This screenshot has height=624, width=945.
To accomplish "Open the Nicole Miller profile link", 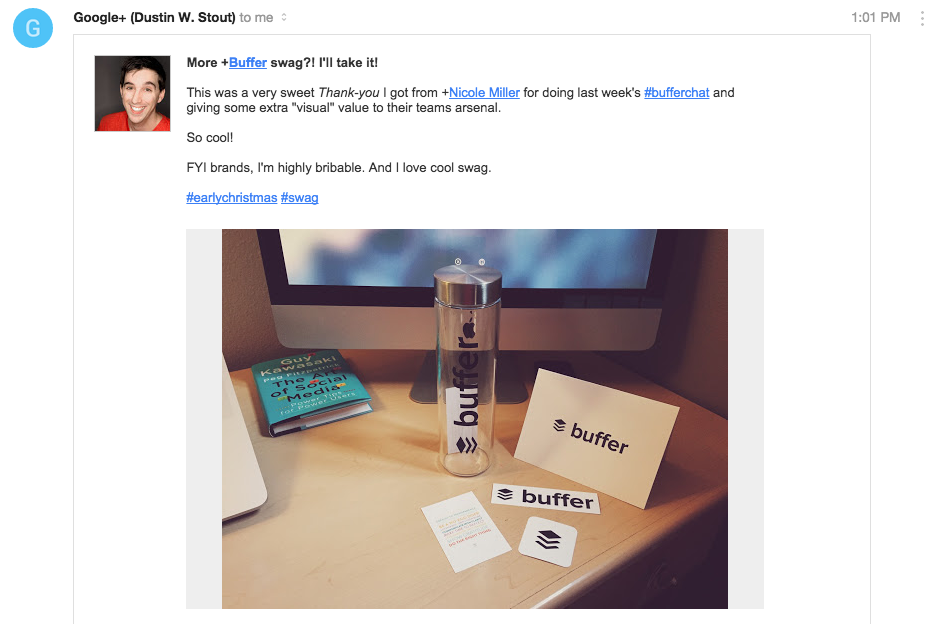I will (484, 93).
